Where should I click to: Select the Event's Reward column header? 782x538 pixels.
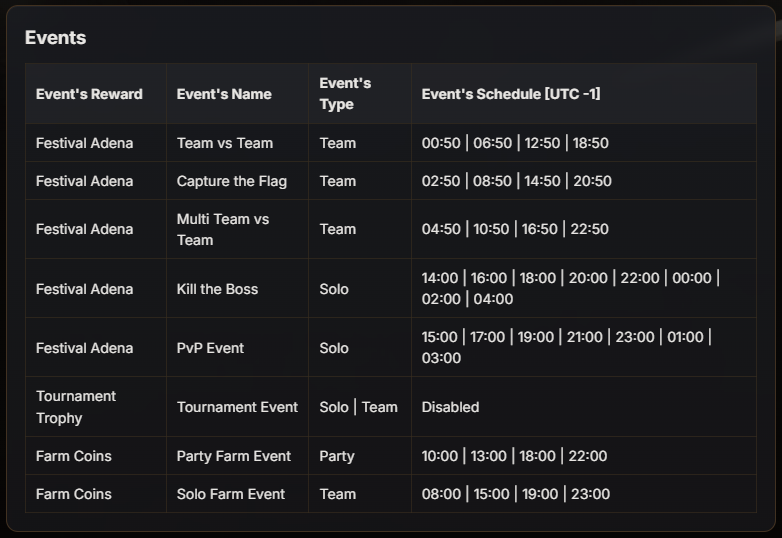pyautogui.click(x=89, y=94)
